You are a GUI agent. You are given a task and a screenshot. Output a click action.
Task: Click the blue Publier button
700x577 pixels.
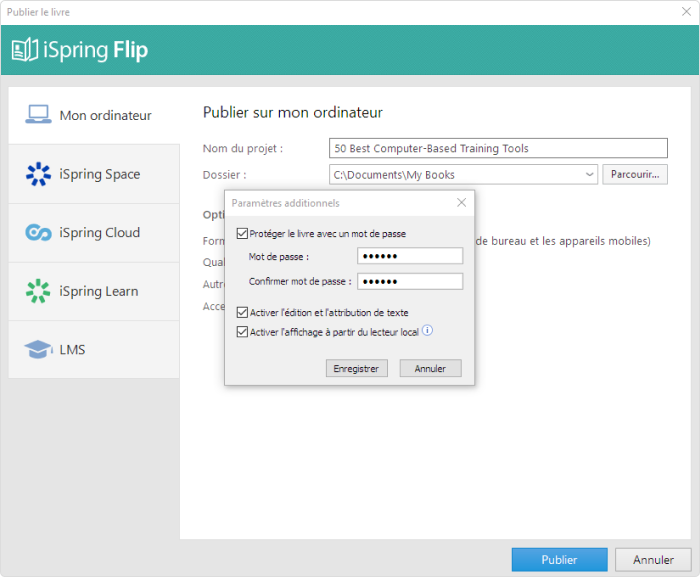pos(559,560)
